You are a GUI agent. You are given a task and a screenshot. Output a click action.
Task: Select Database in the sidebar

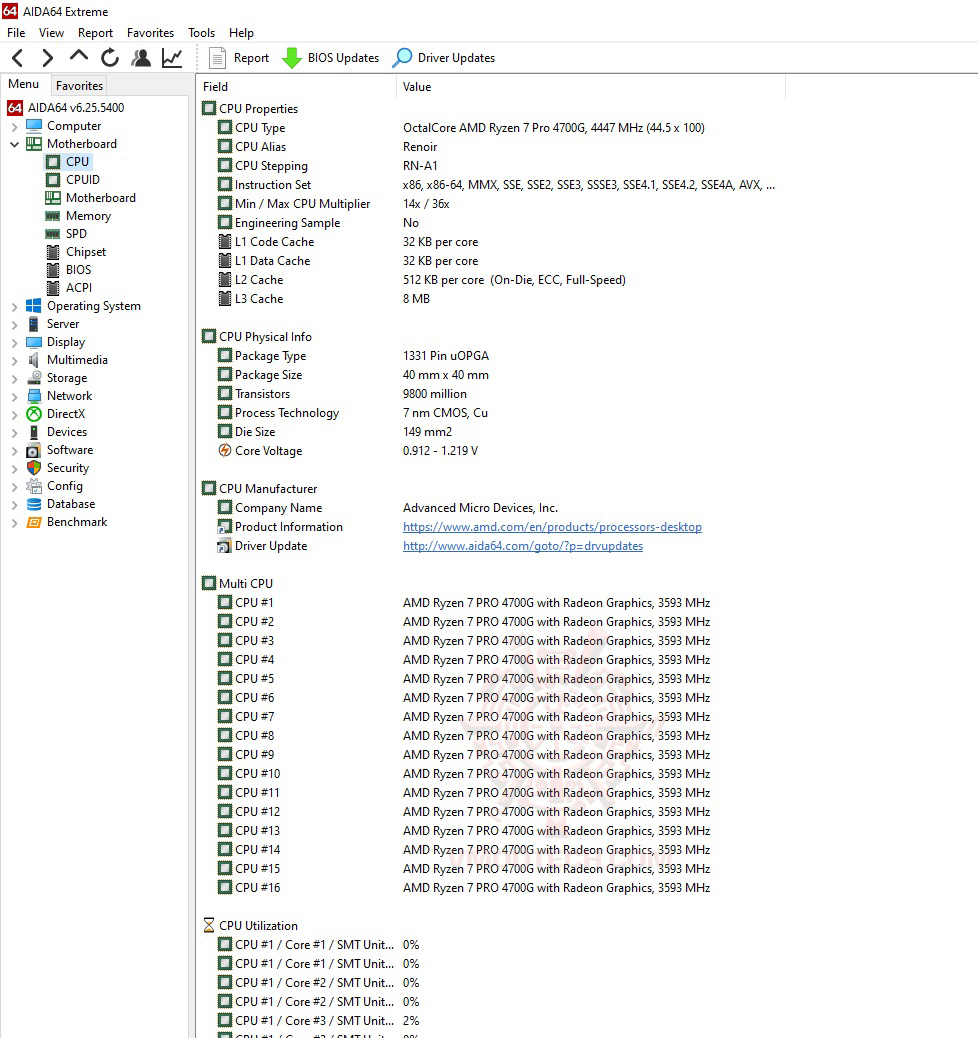60,504
